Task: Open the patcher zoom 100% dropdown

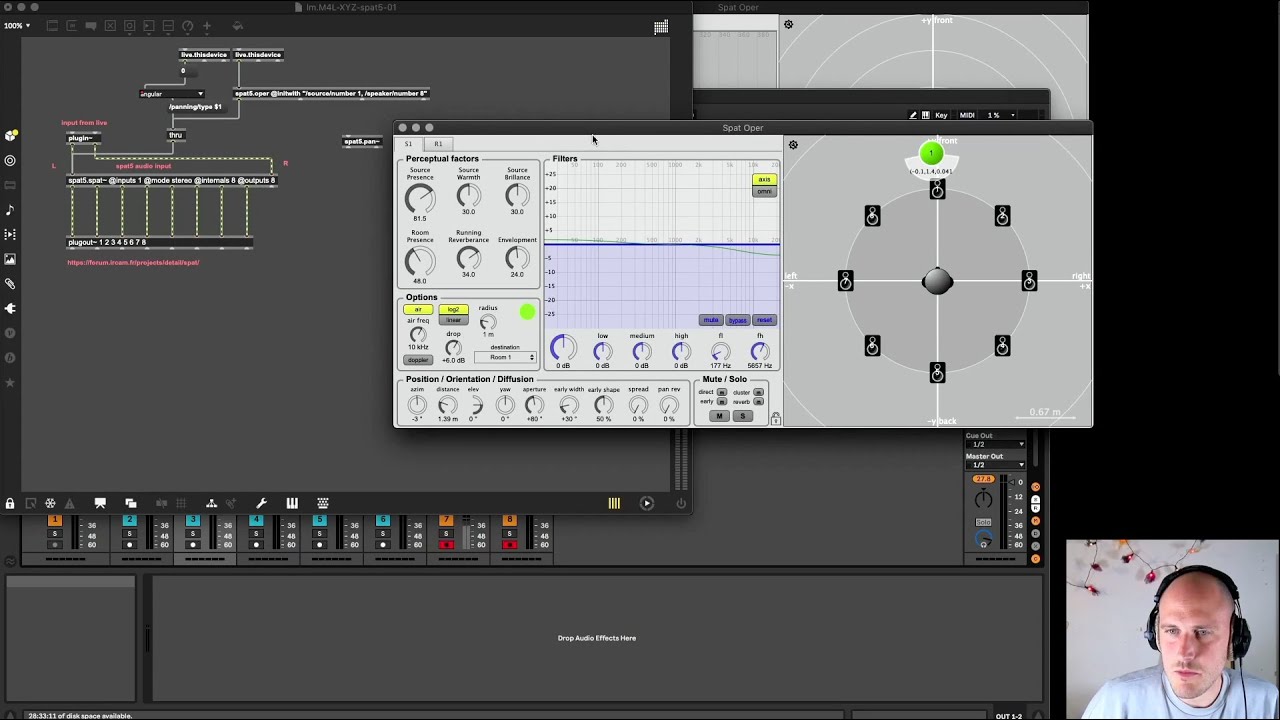Action: [x=17, y=25]
